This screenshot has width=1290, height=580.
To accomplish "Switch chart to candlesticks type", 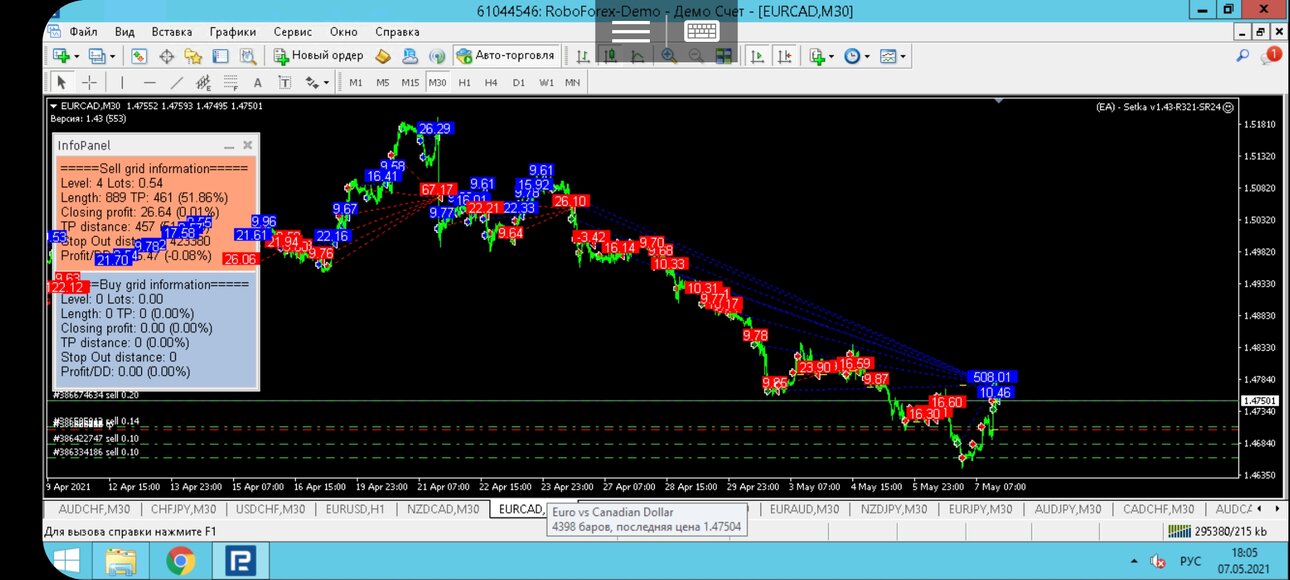I will [610, 56].
